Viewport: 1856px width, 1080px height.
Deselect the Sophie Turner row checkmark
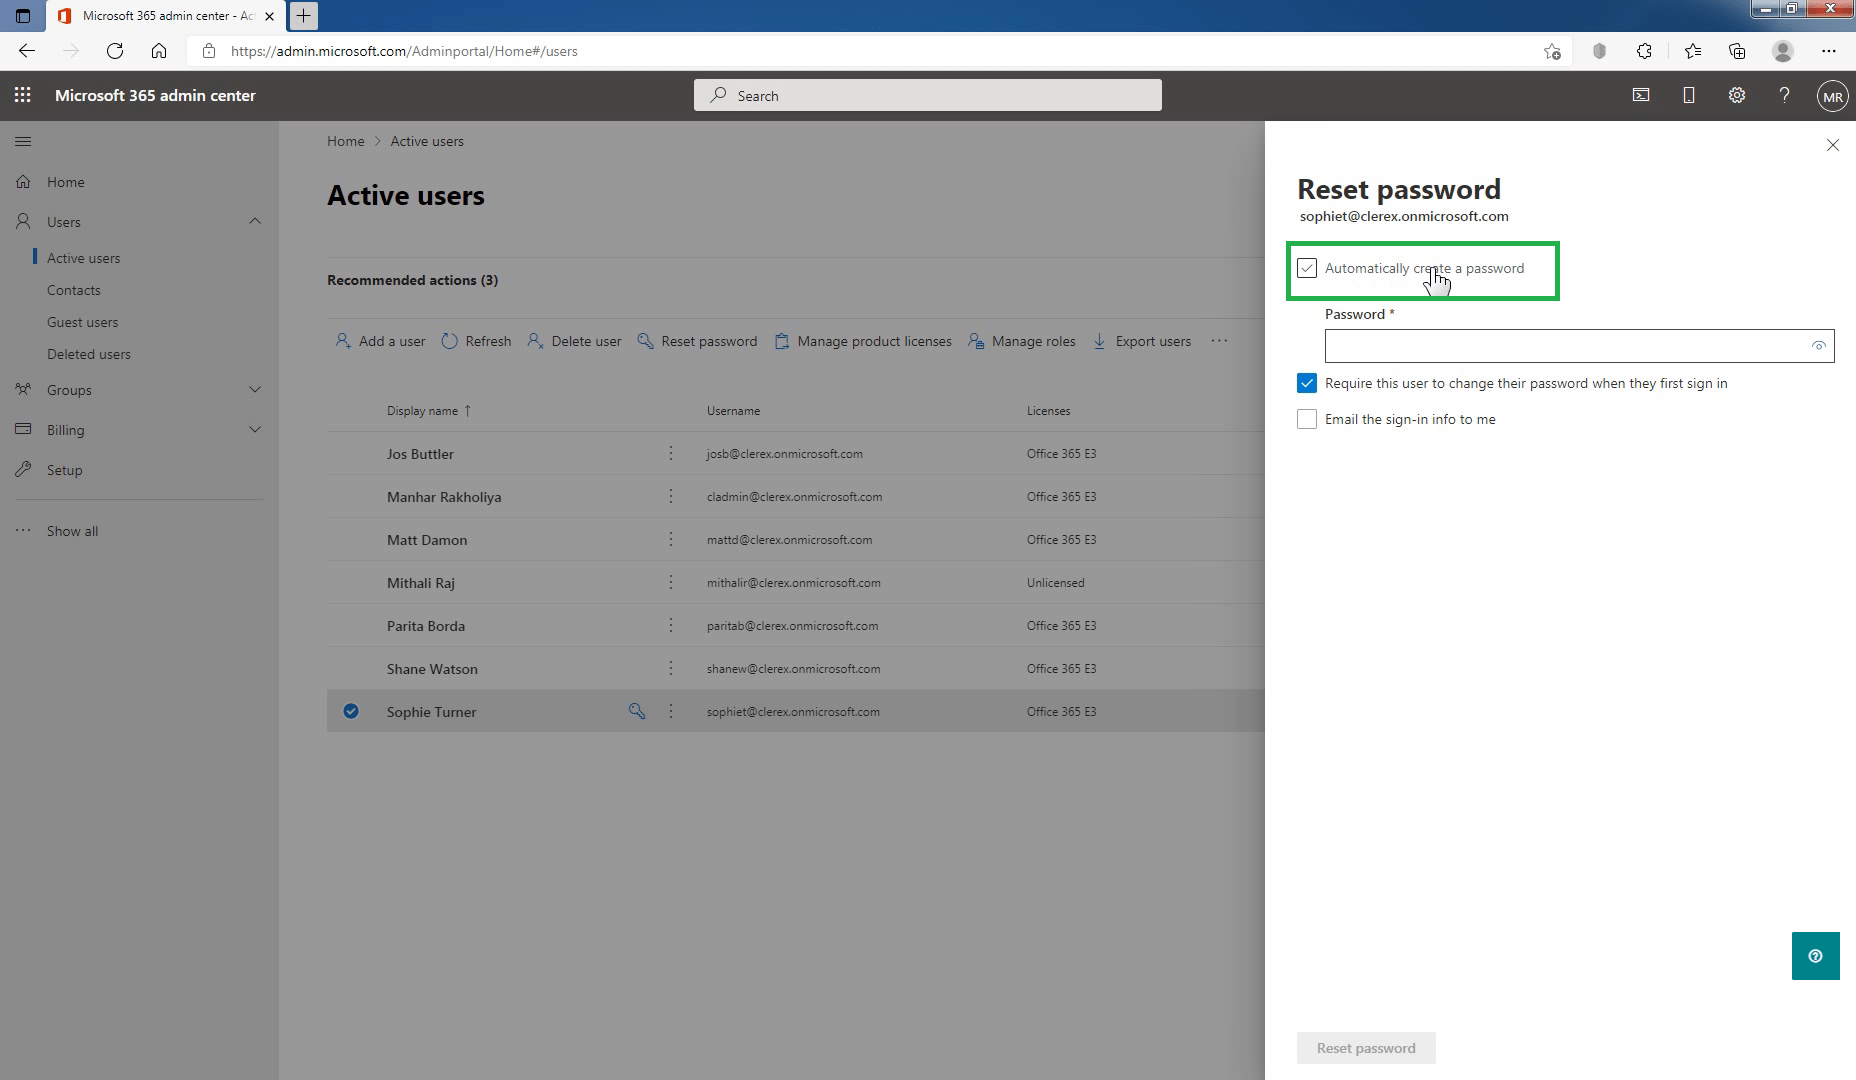click(x=351, y=711)
